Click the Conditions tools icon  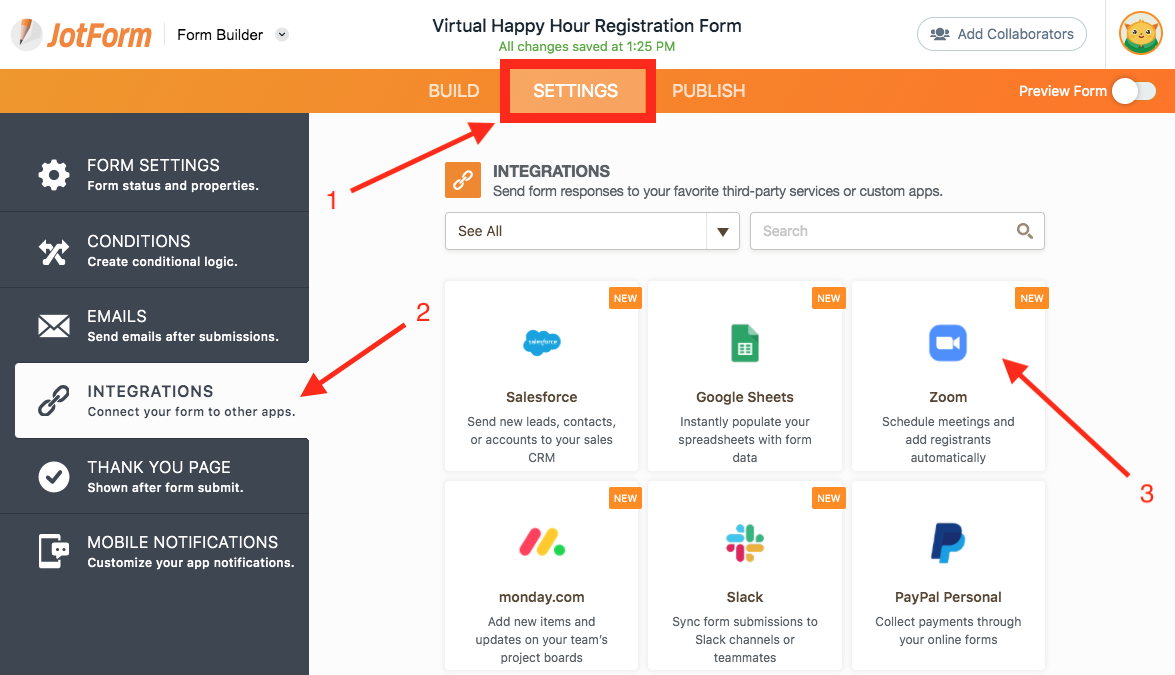(54, 252)
